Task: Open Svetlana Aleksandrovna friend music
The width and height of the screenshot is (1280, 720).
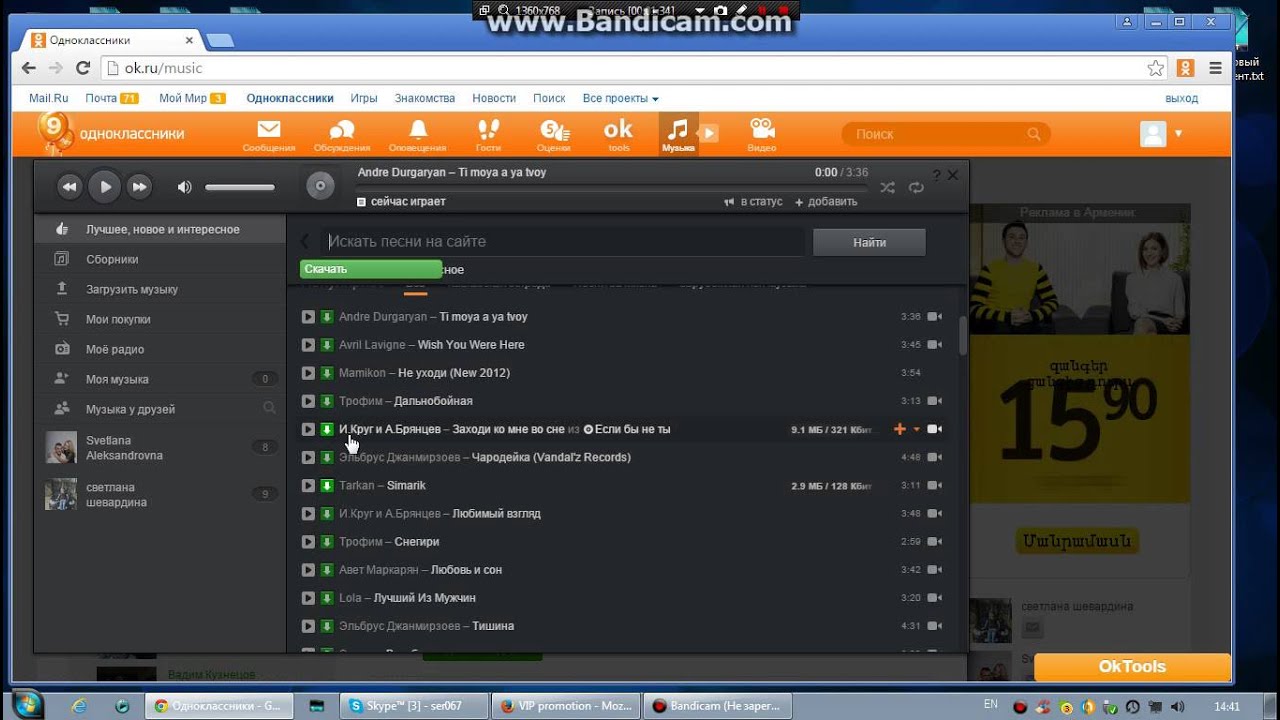Action: (160, 447)
